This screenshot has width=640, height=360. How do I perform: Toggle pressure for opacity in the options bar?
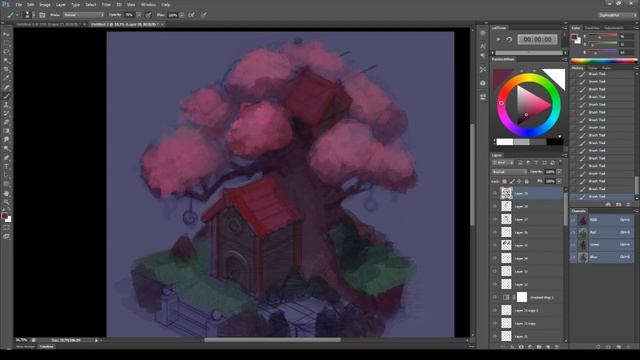pyautogui.click(x=148, y=15)
